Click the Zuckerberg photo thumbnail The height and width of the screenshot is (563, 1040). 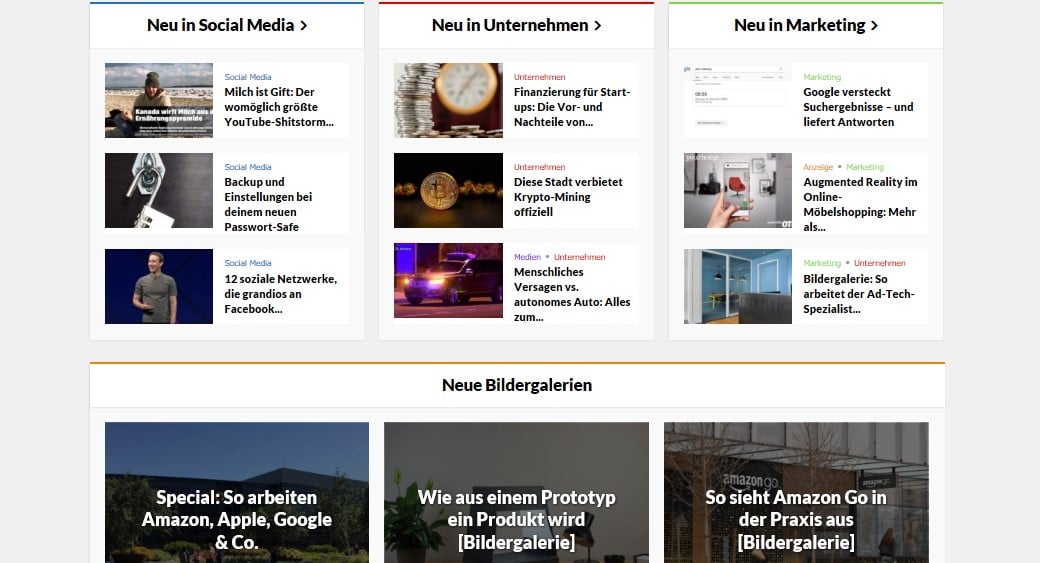click(159, 286)
